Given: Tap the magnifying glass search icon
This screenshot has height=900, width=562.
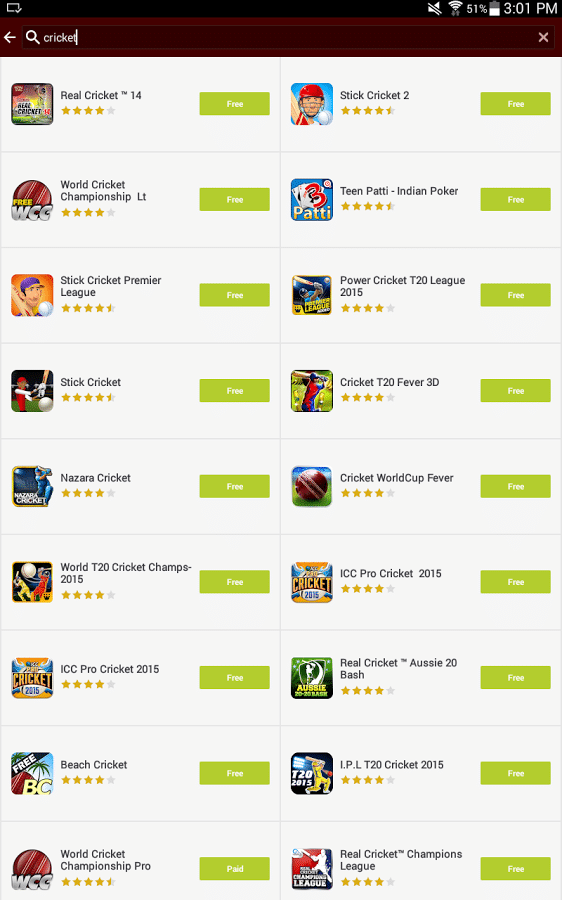Looking at the screenshot, I should pyautogui.click(x=33, y=37).
